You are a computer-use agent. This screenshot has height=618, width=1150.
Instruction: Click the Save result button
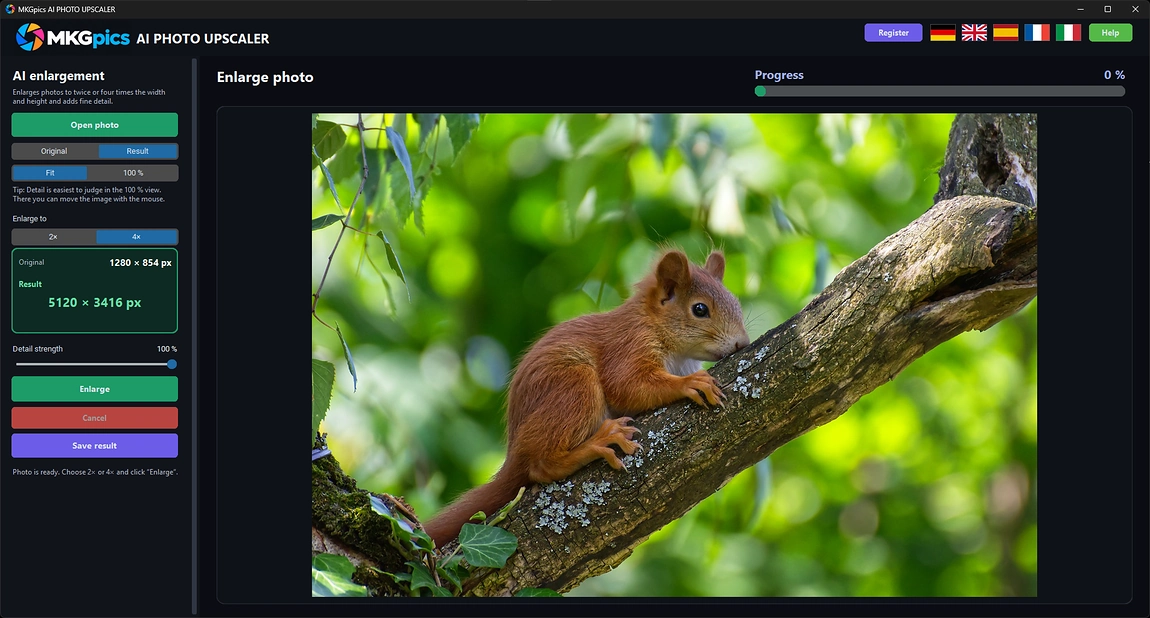tap(95, 446)
